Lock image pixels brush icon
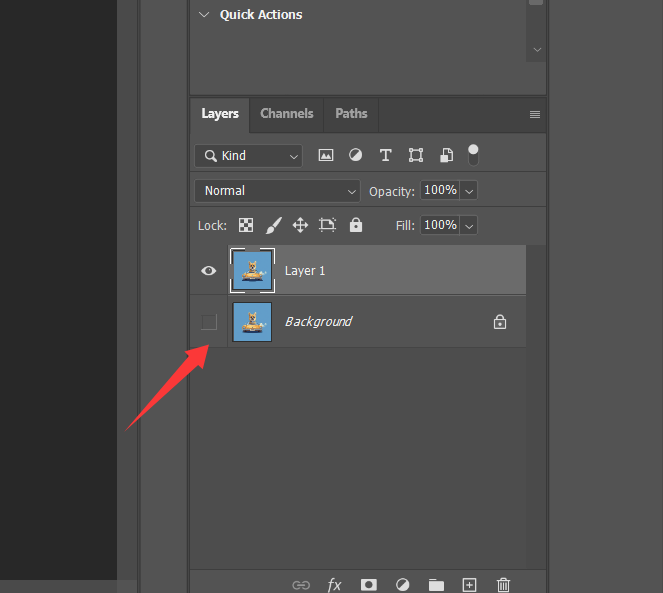Image resolution: width=663 pixels, height=593 pixels. tap(274, 225)
